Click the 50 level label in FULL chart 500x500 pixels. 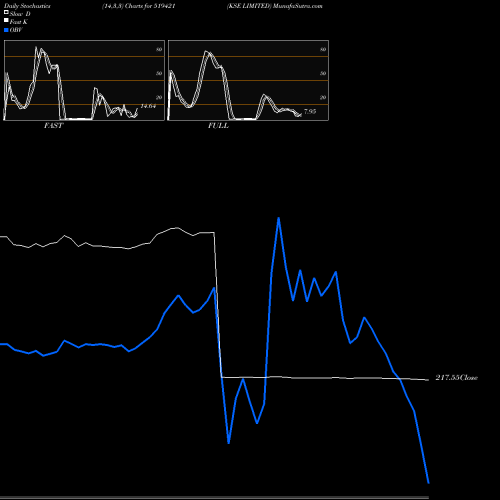323,73
